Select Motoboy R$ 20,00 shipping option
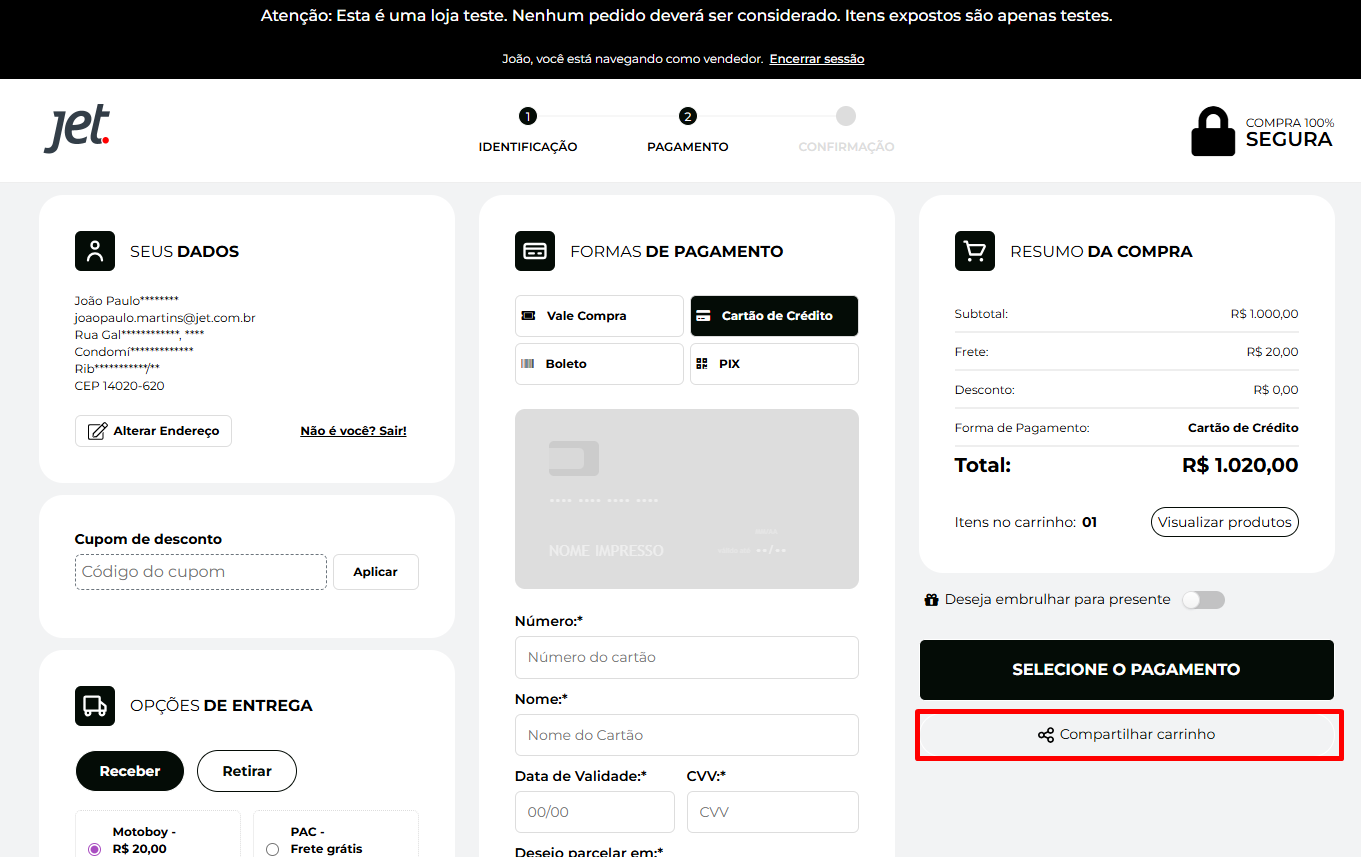The height and width of the screenshot is (857, 1361). point(95,849)
